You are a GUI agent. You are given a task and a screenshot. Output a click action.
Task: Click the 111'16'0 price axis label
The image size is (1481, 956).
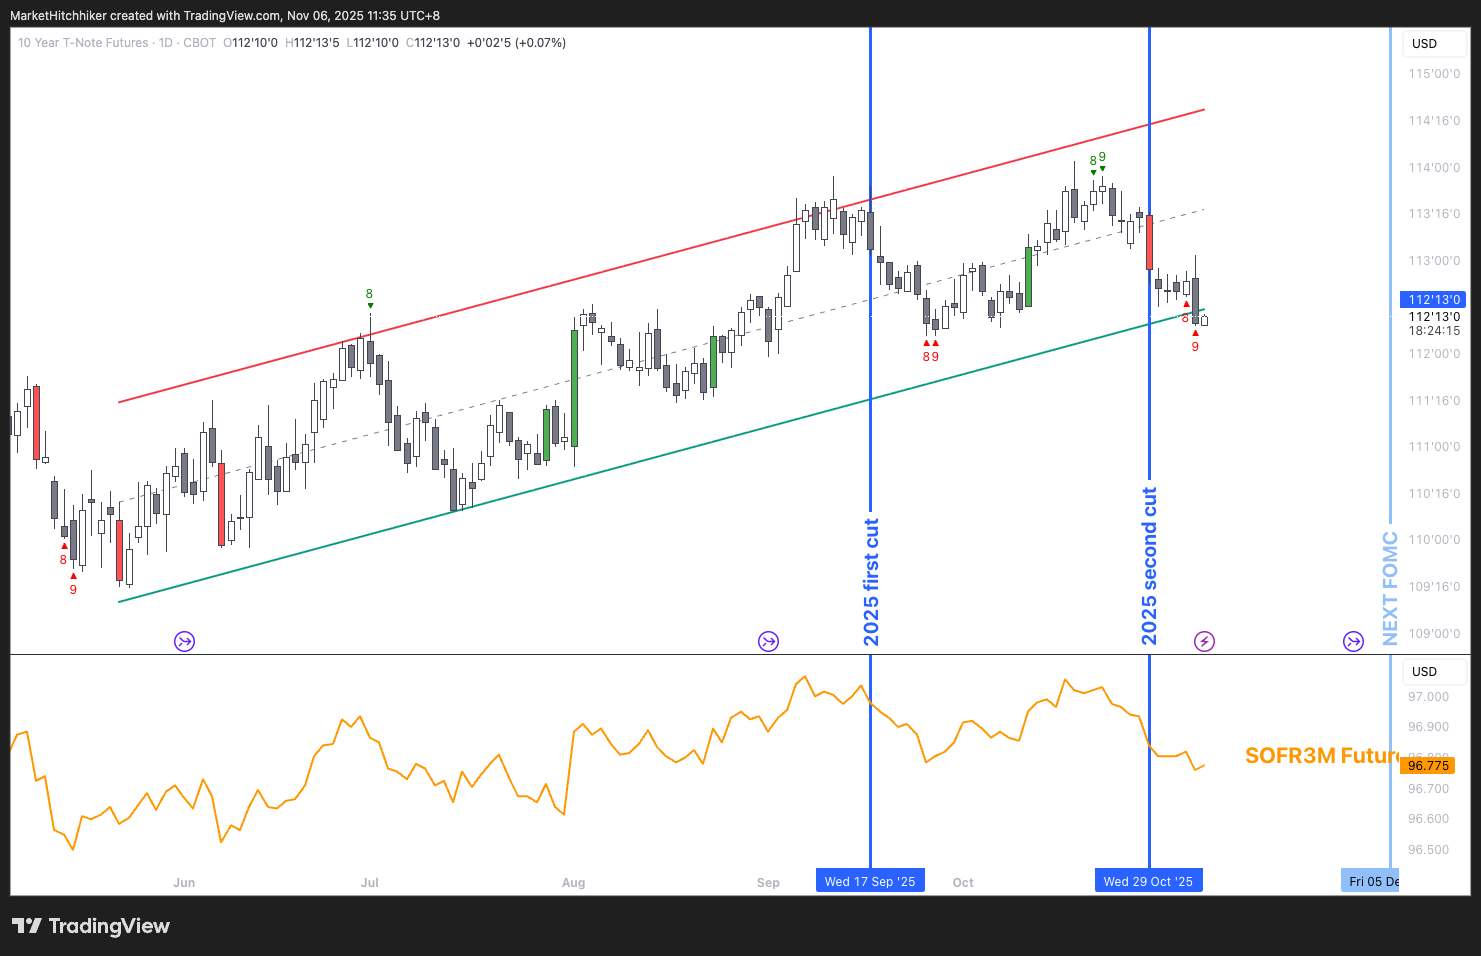[x=1434, y=401]
